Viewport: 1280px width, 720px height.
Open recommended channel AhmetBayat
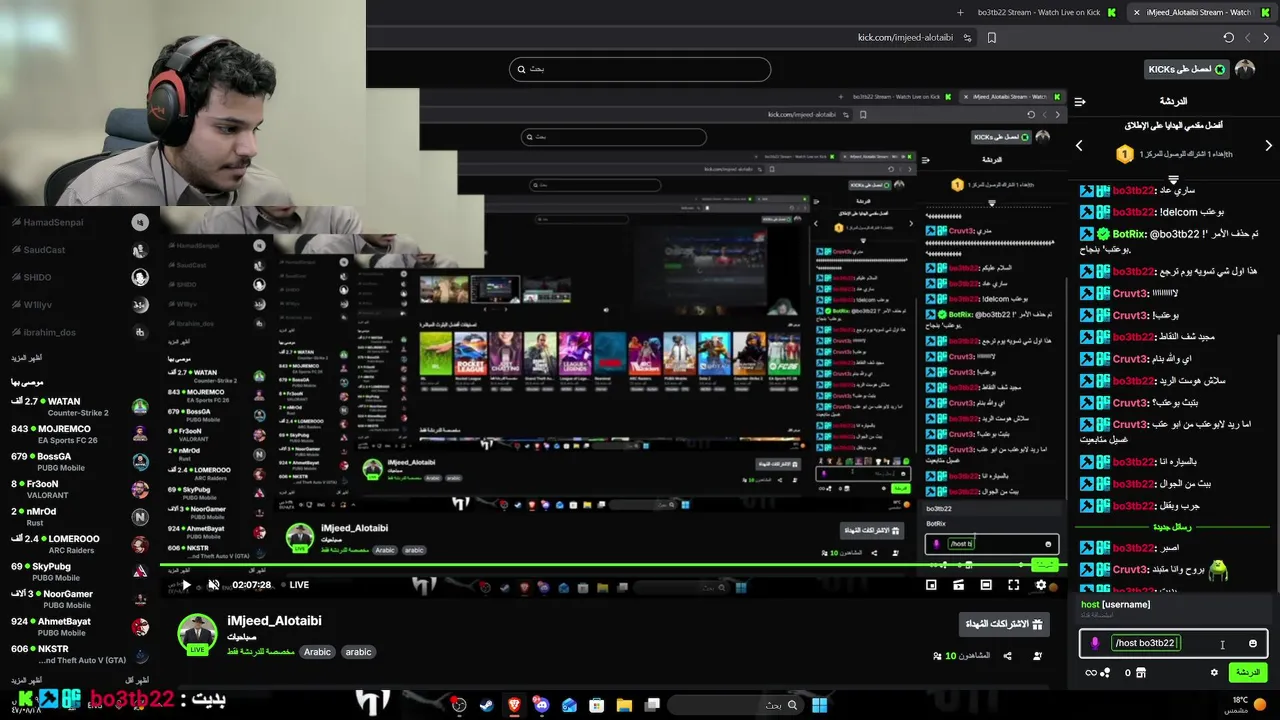pos(80,627)
